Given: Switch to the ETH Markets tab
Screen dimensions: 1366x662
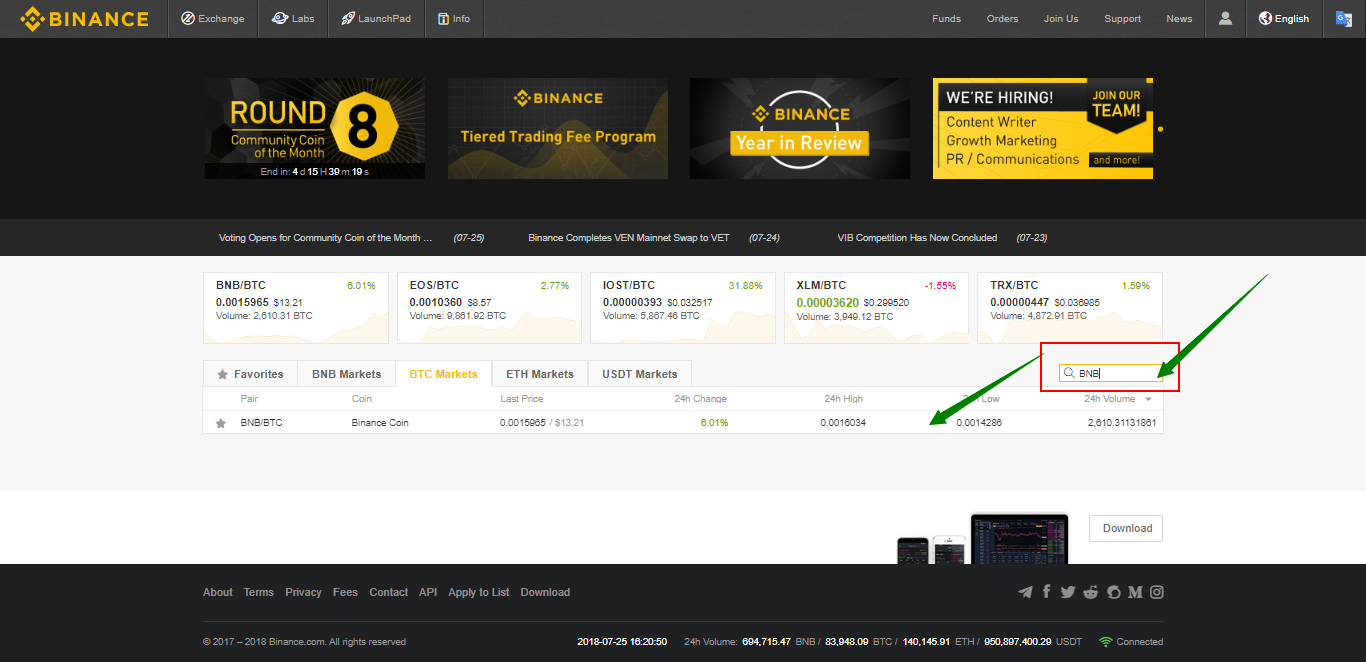Looking at the screenshot, I should pyautogui.click(x=540, y=374).
